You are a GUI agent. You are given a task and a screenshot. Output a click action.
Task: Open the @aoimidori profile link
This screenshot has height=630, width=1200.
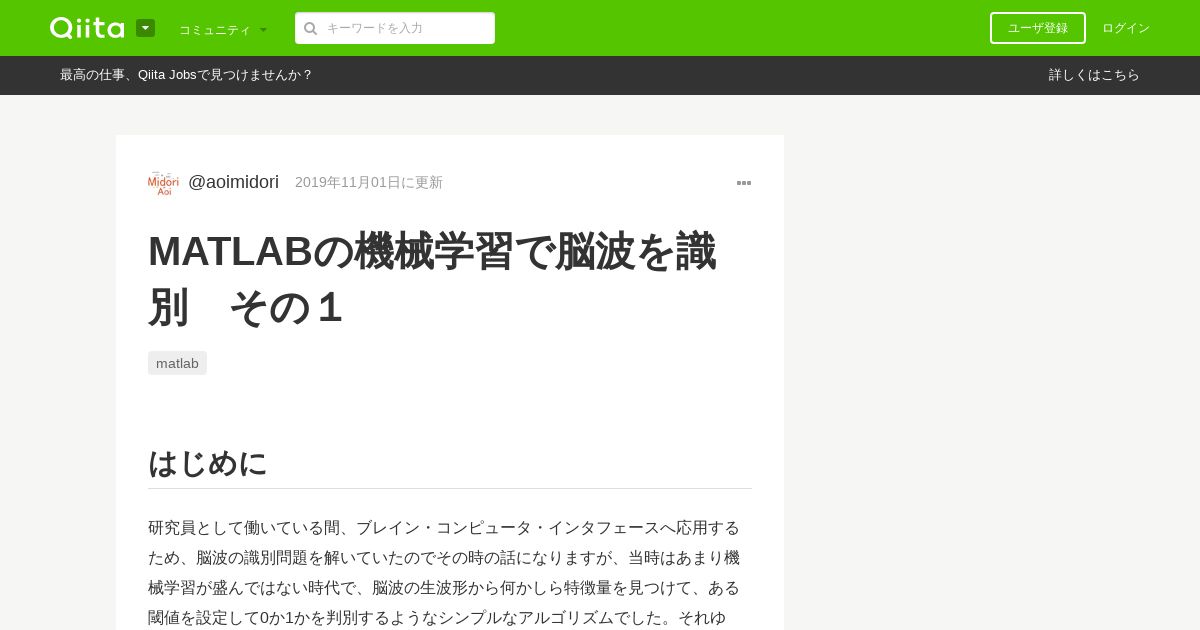pyautogui.click(x=233, y=182)
